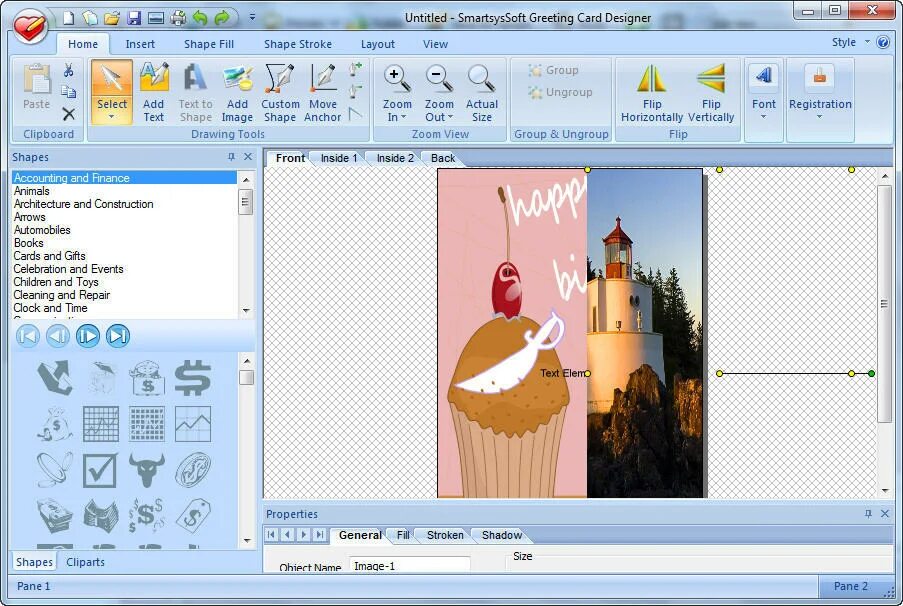903x606 pixels.
Task: Cut selection with scissors icon
Action: point(69,70)
